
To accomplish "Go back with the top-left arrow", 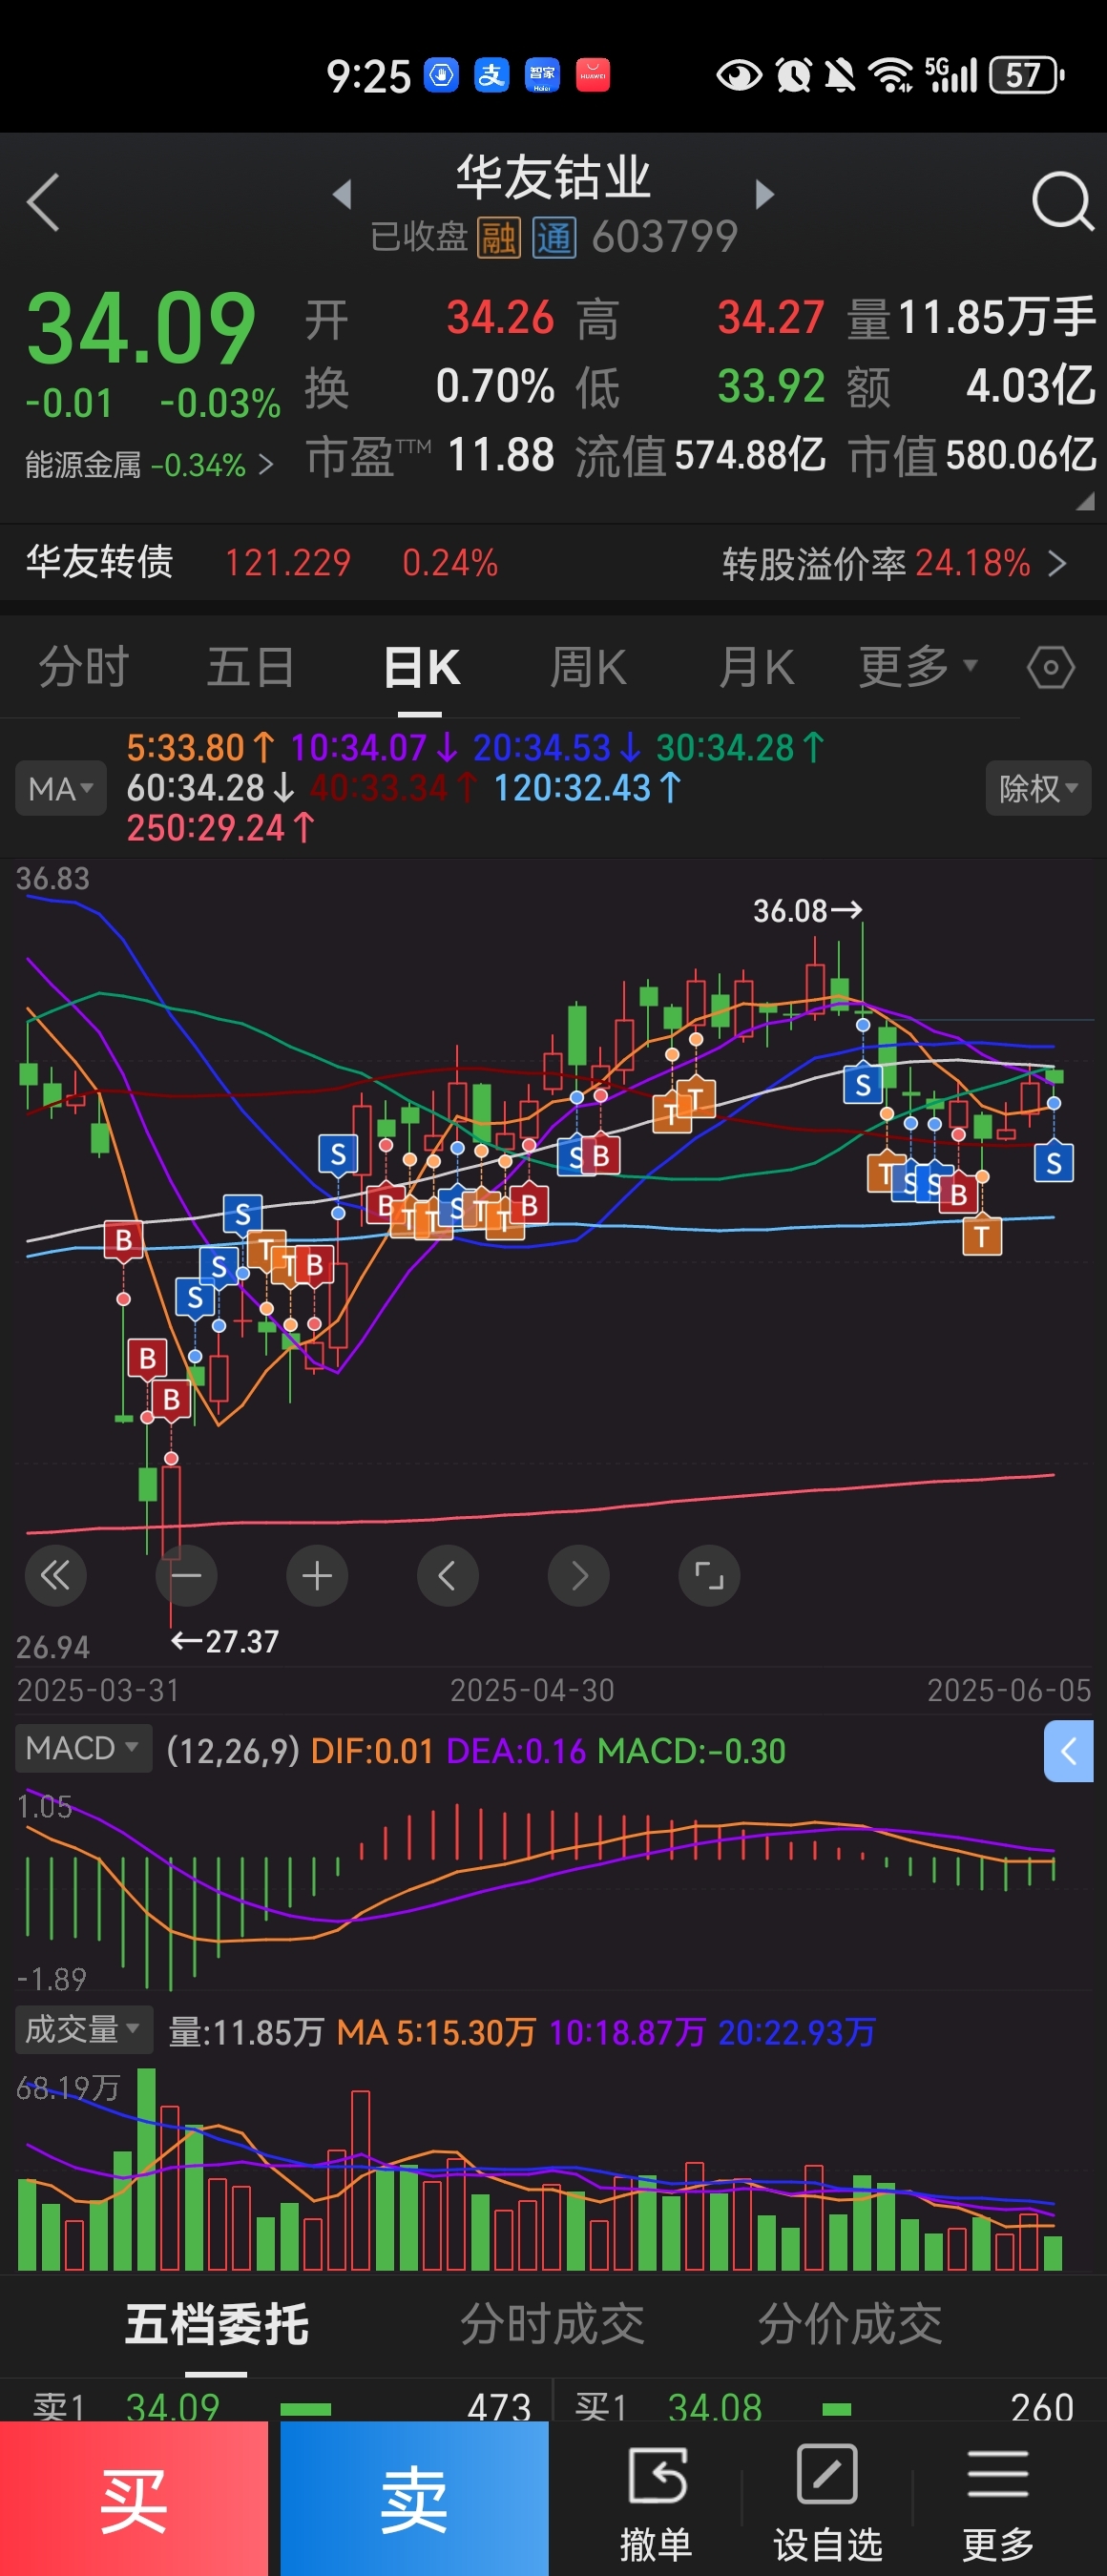I will tap(43, 202).
